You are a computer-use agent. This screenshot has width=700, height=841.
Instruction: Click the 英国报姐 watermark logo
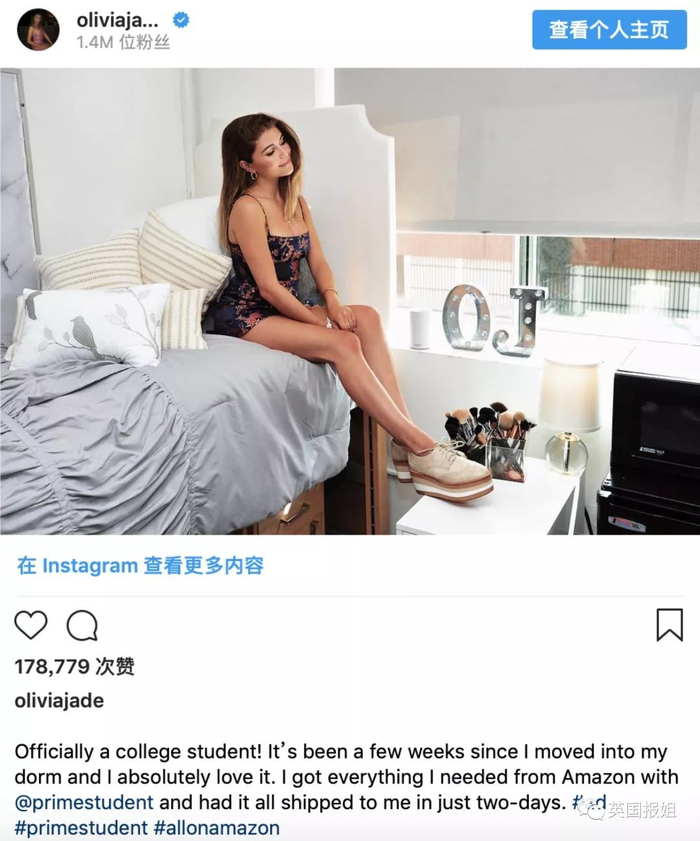[633, 810]
